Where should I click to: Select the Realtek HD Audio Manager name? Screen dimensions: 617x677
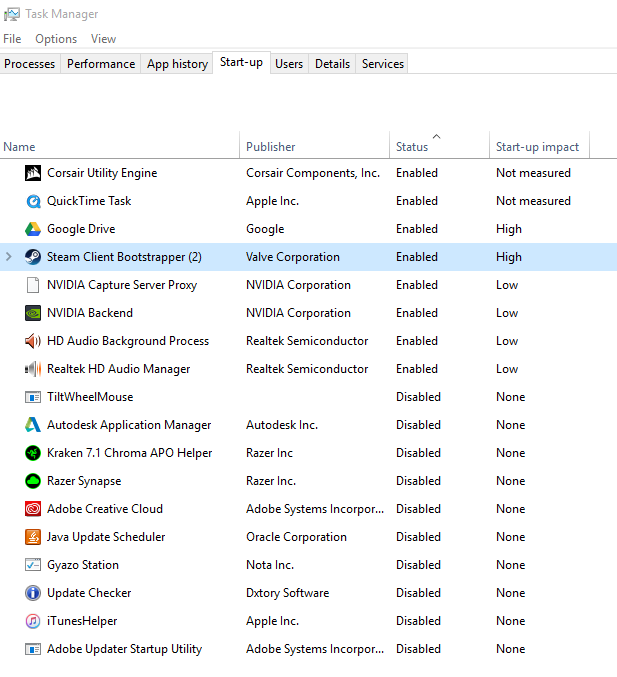[x=118, y=369]
